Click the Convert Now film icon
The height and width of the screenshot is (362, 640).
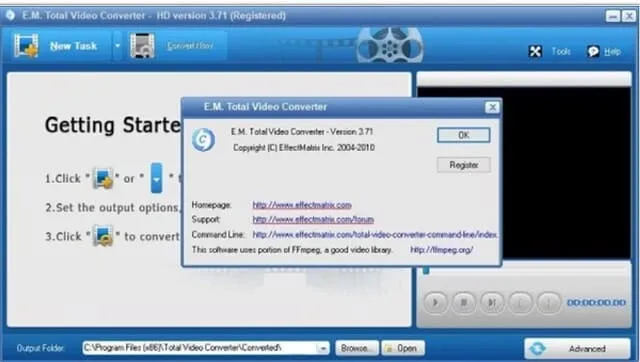pyautogui.click(x=142, y=45)
